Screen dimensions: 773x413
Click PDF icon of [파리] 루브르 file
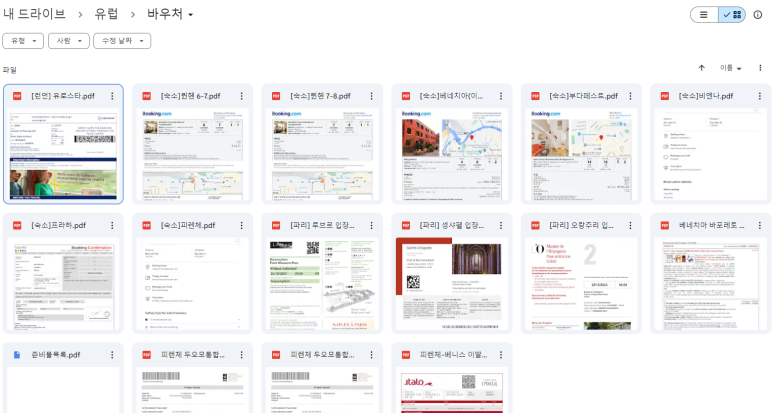(276, 225)
